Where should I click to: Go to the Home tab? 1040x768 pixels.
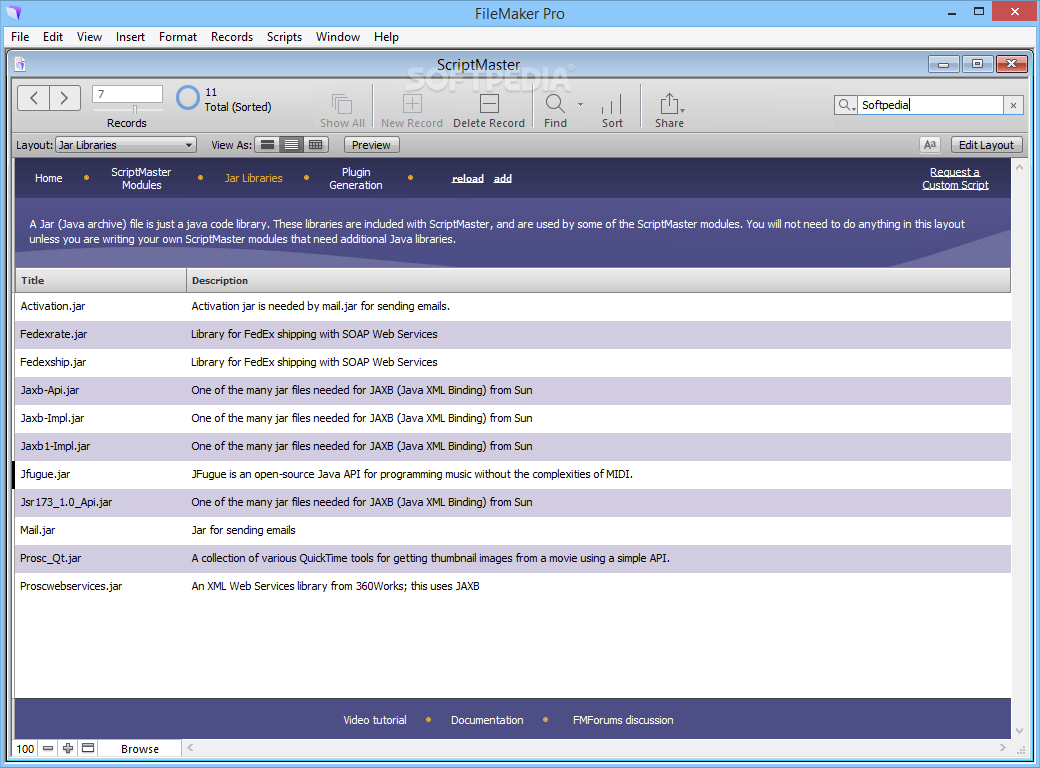coord(48,178)
